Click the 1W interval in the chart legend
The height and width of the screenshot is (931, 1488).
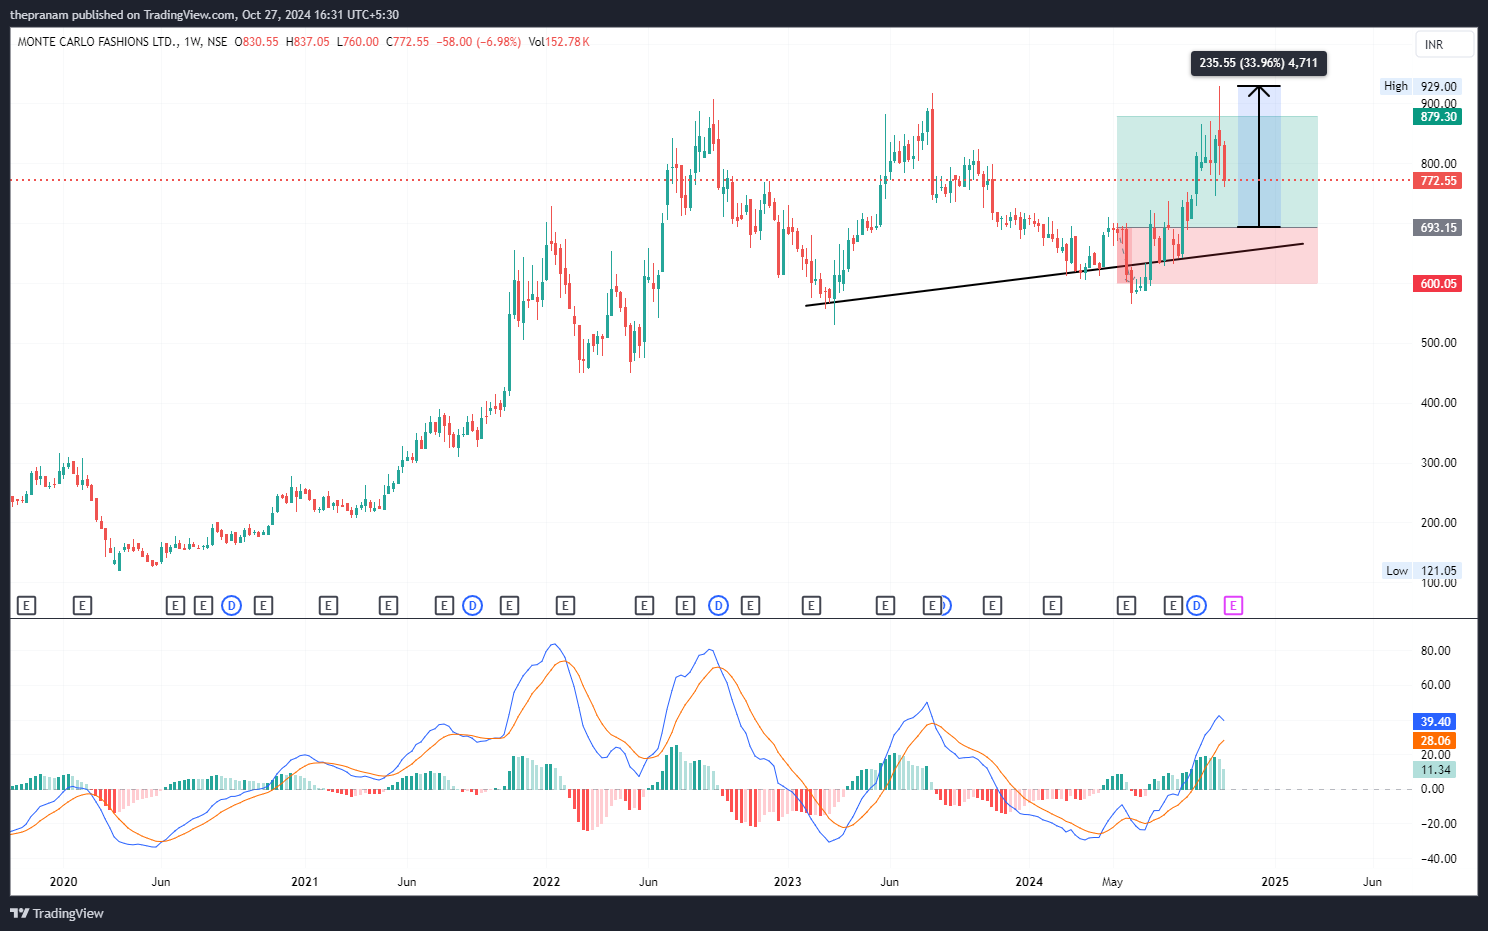pos(193,42)
